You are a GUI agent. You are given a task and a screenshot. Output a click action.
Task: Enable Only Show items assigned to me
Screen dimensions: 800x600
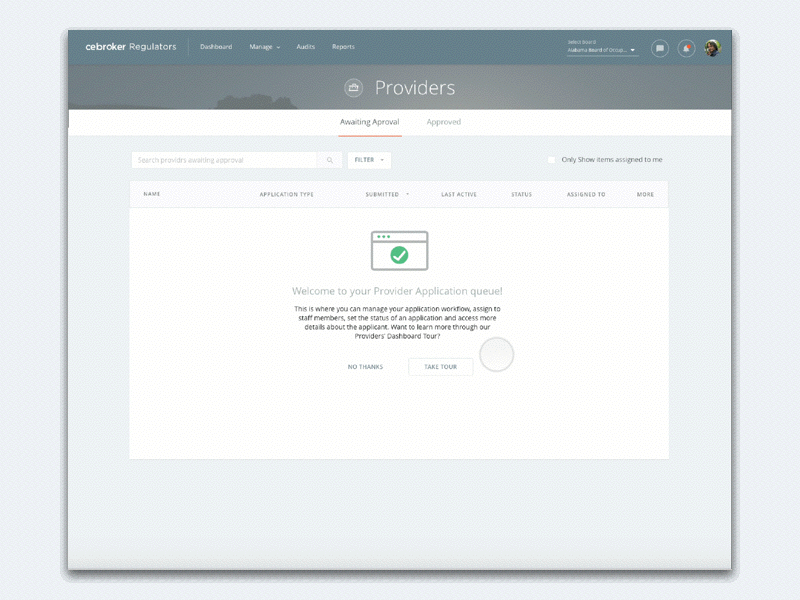click(x=551, y=159)
